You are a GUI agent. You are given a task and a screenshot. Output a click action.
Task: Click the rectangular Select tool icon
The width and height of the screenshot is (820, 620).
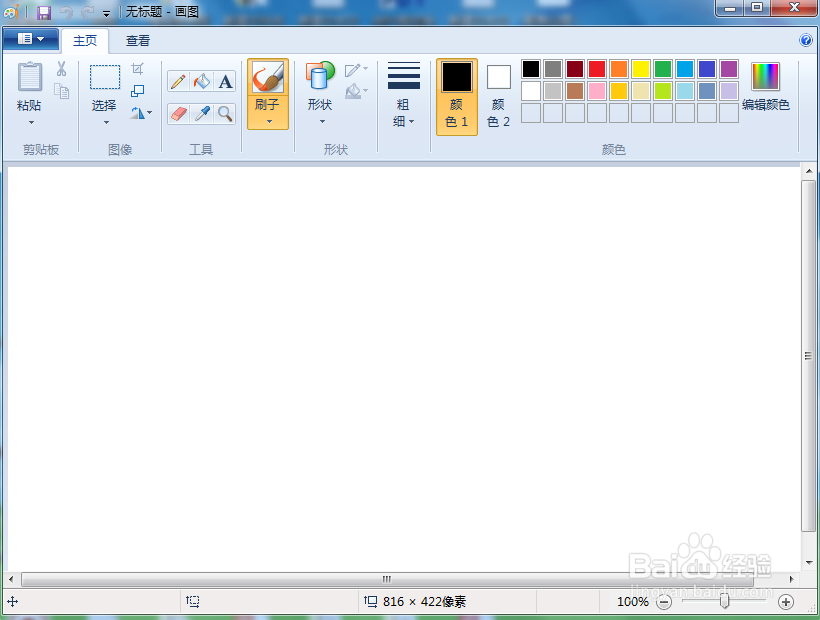coord(105,77)
